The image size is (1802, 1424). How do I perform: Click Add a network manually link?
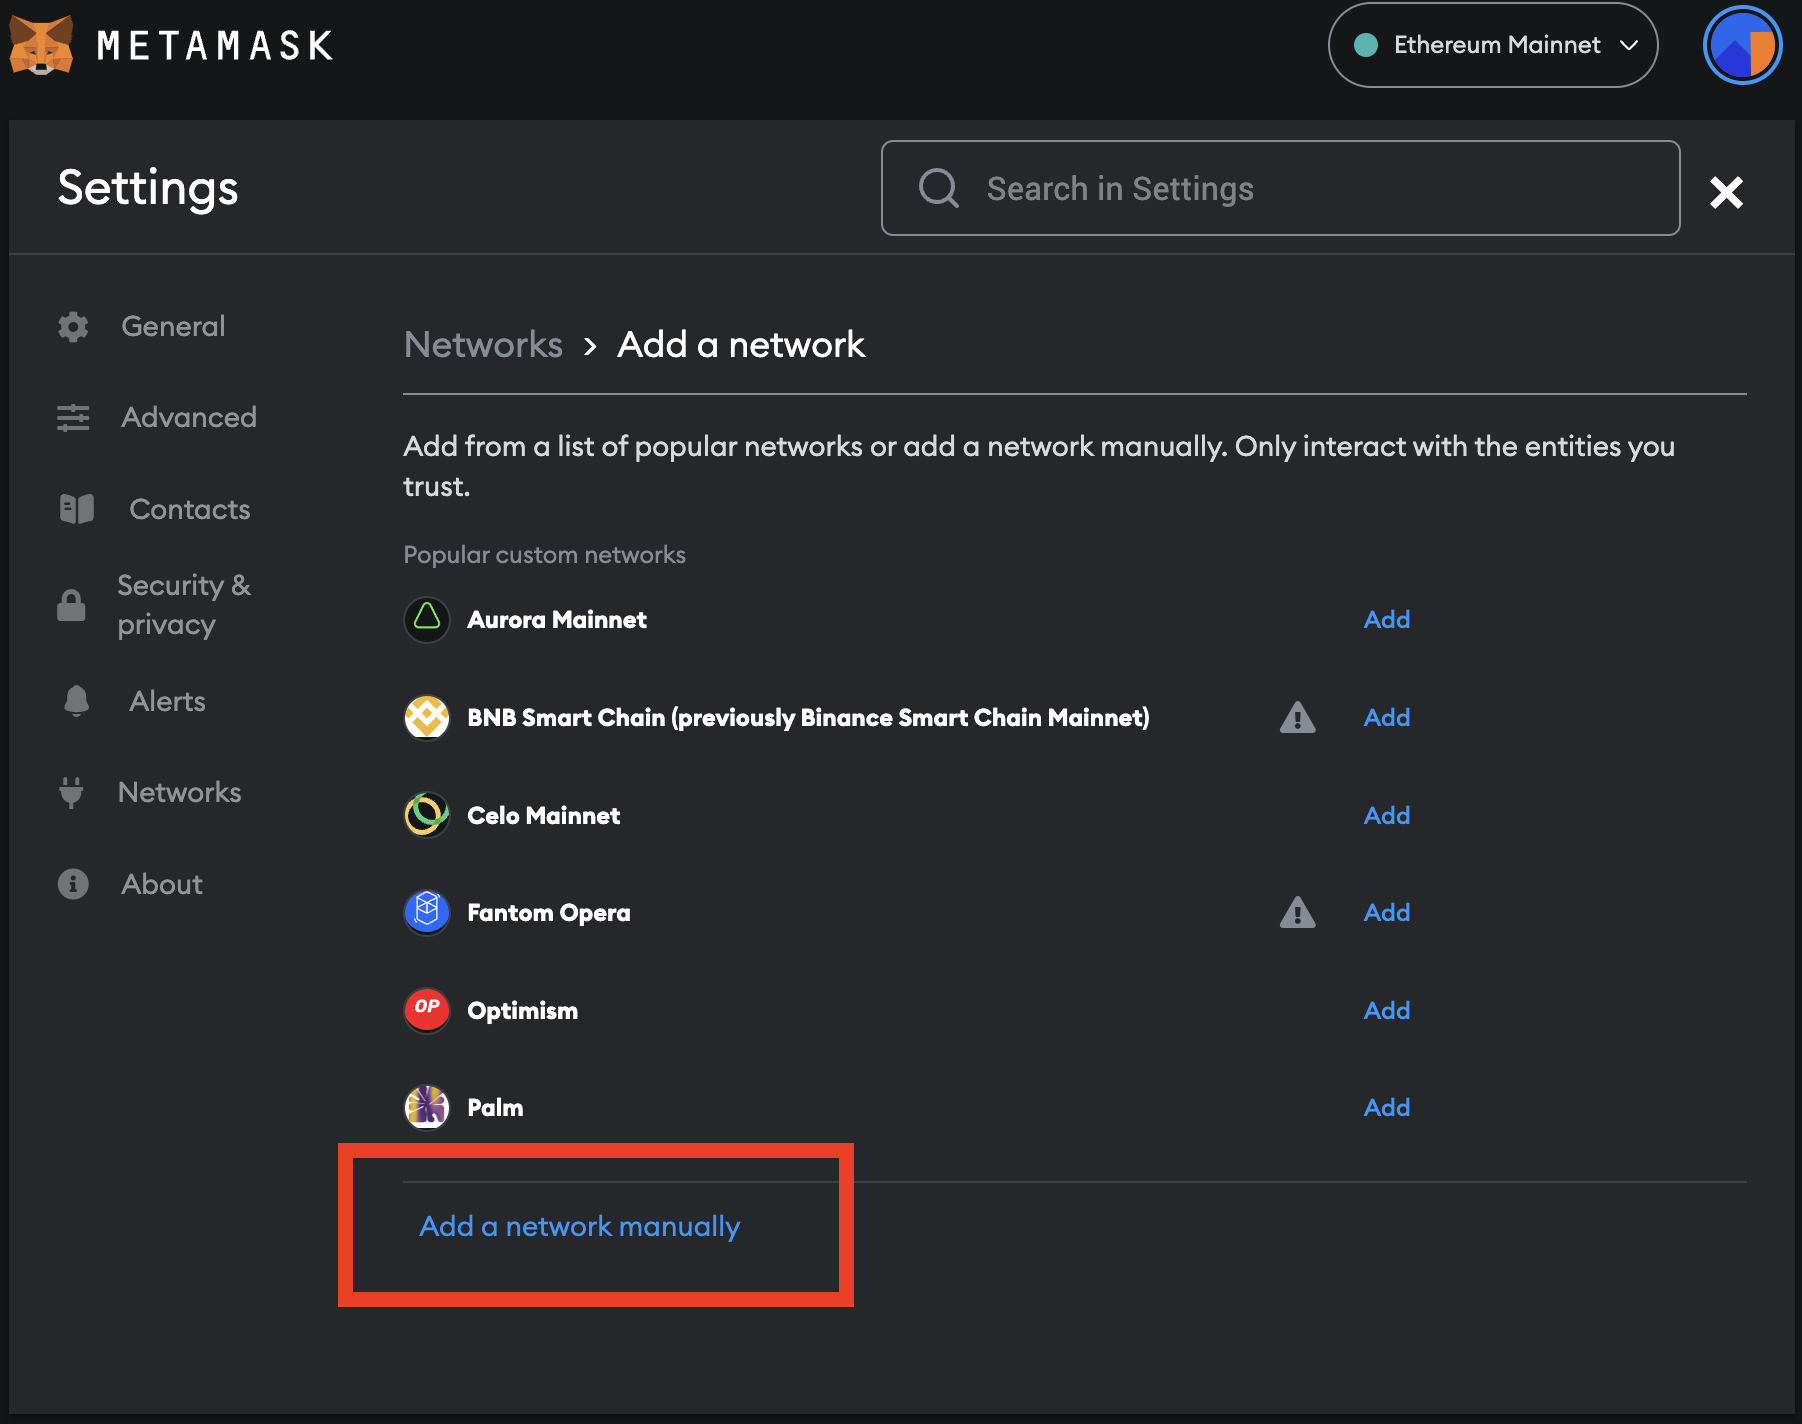pos(579,1226)
